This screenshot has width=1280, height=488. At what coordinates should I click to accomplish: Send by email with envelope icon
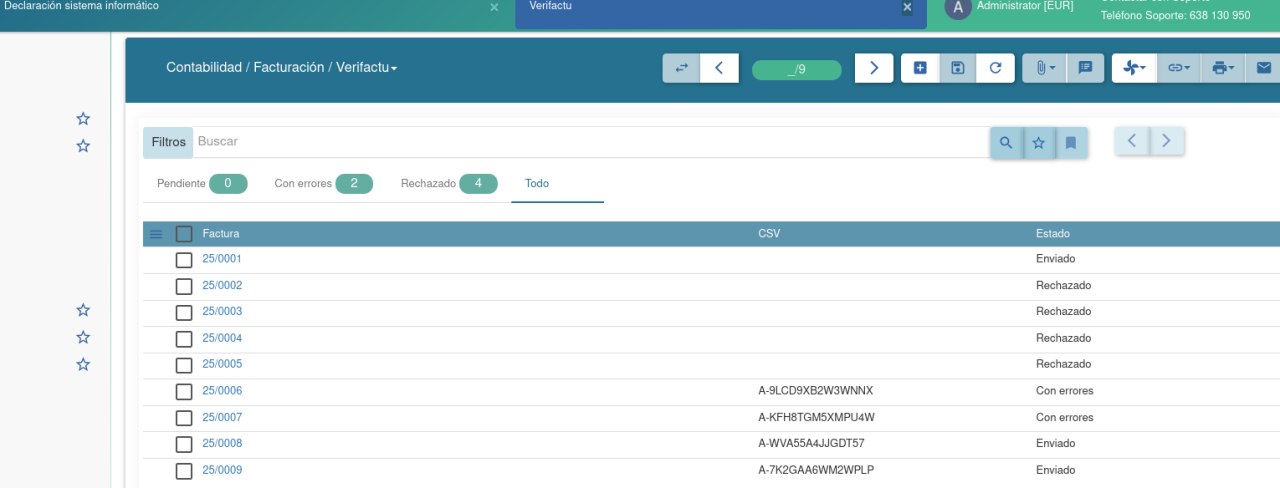click(x=1263, y=68)
